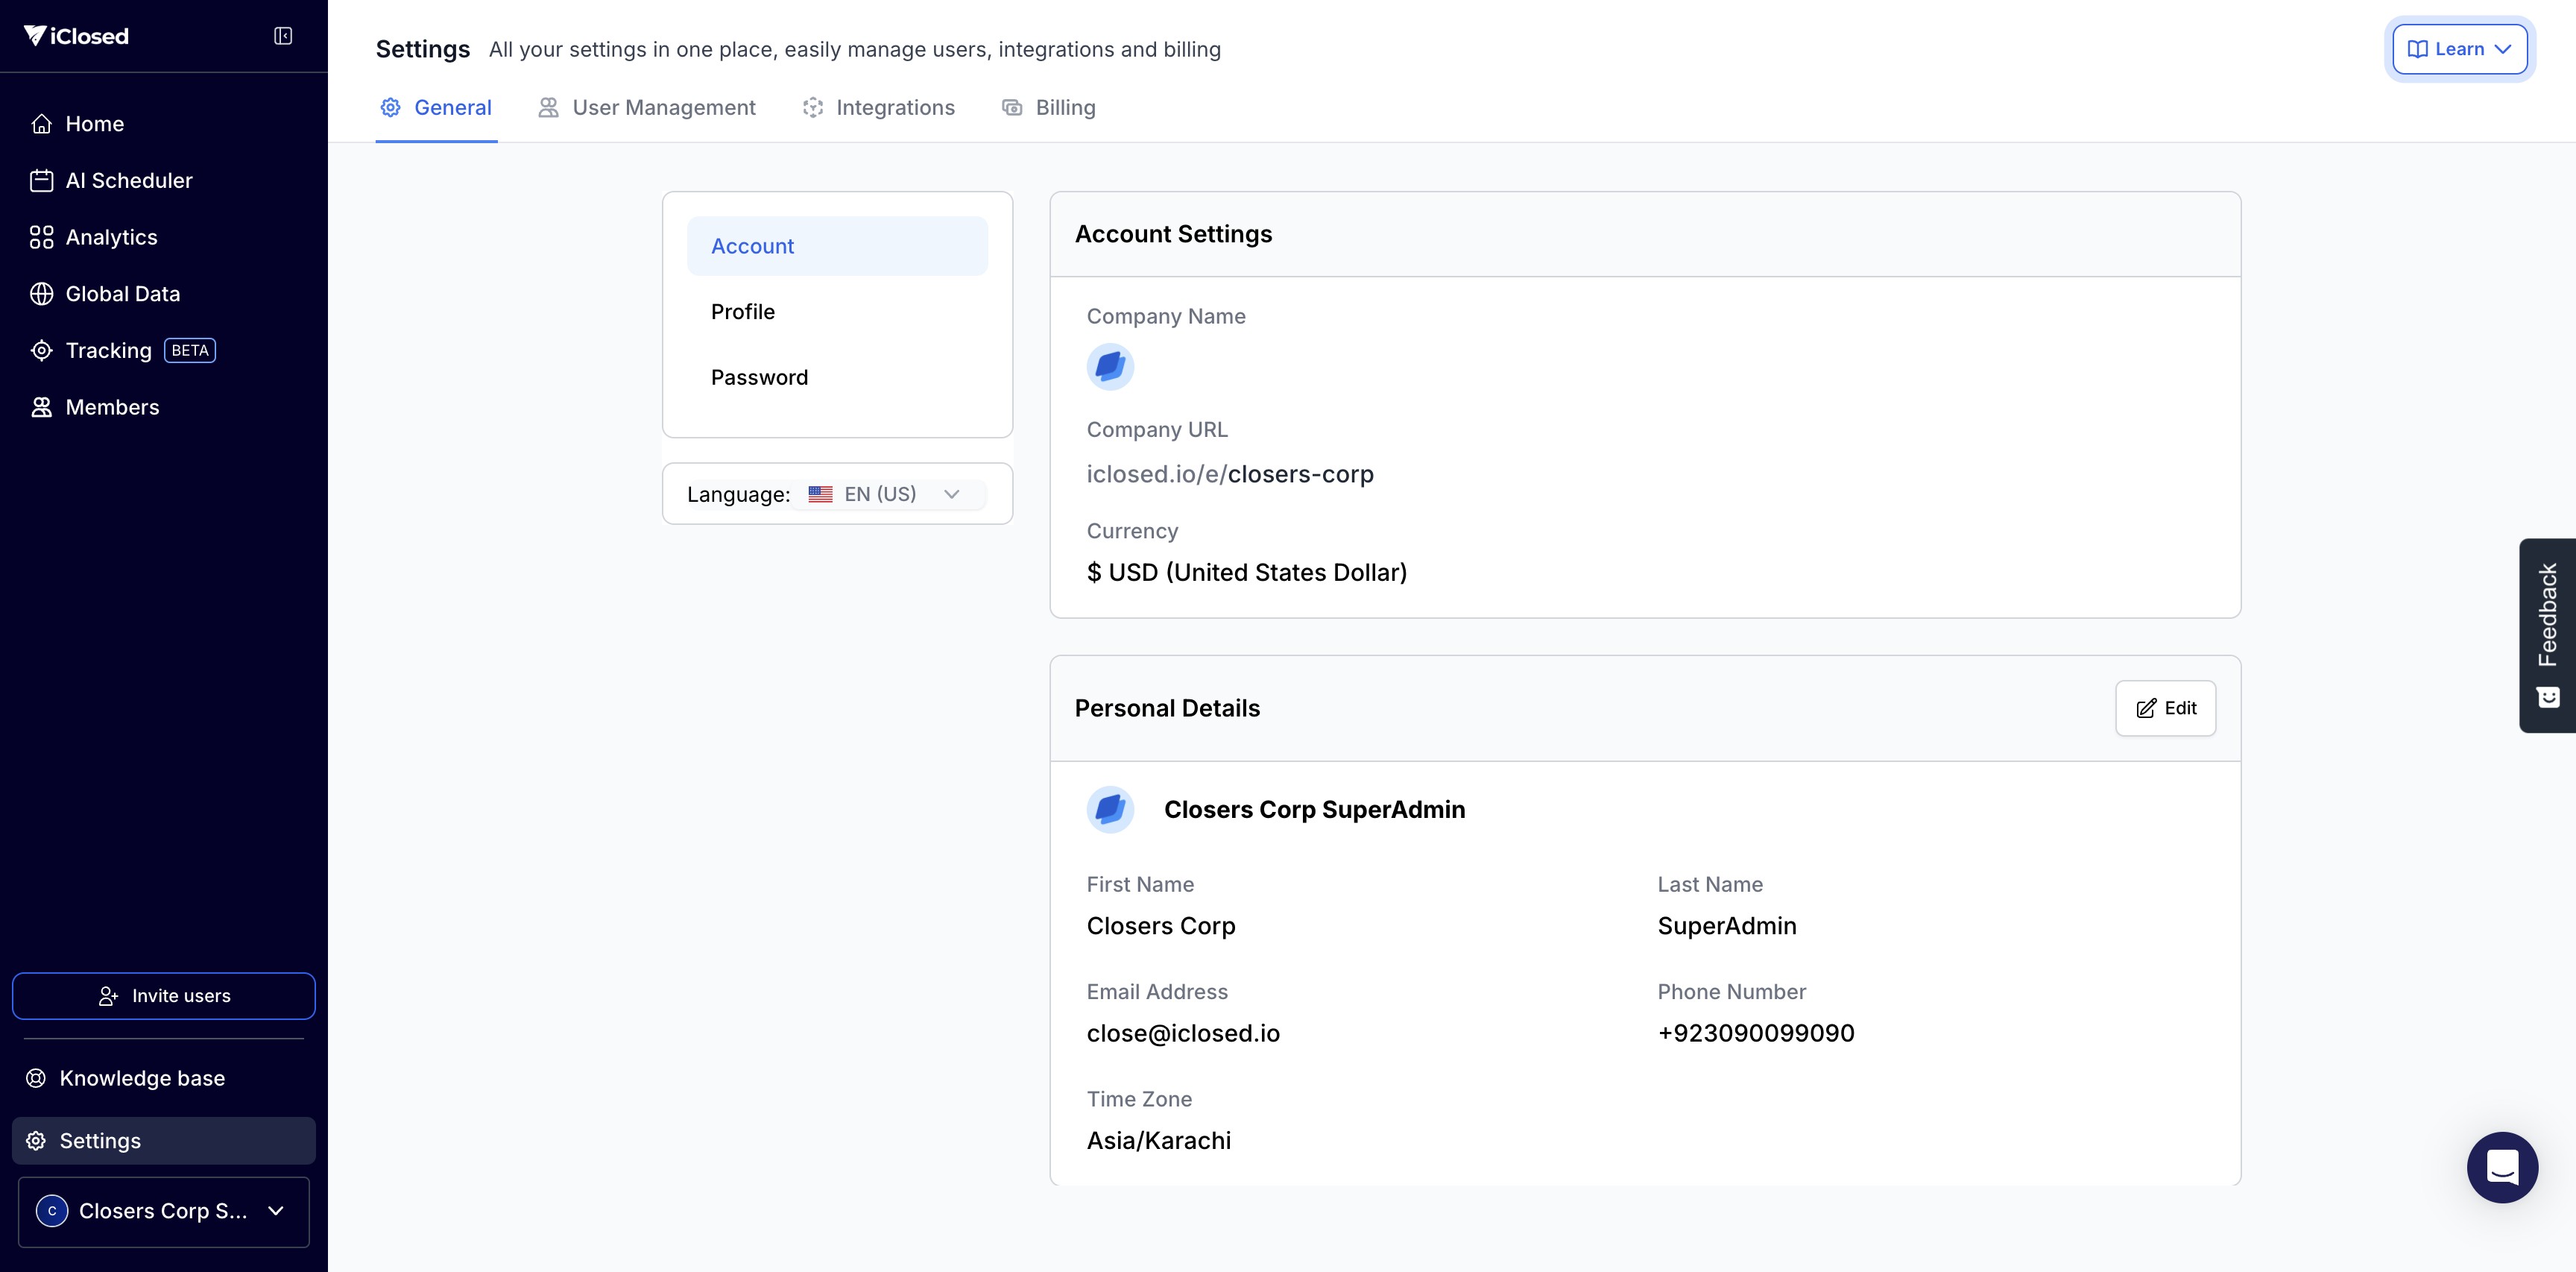Expand the Learn dropdown

pyautogui.click(x=2459, y=49)
